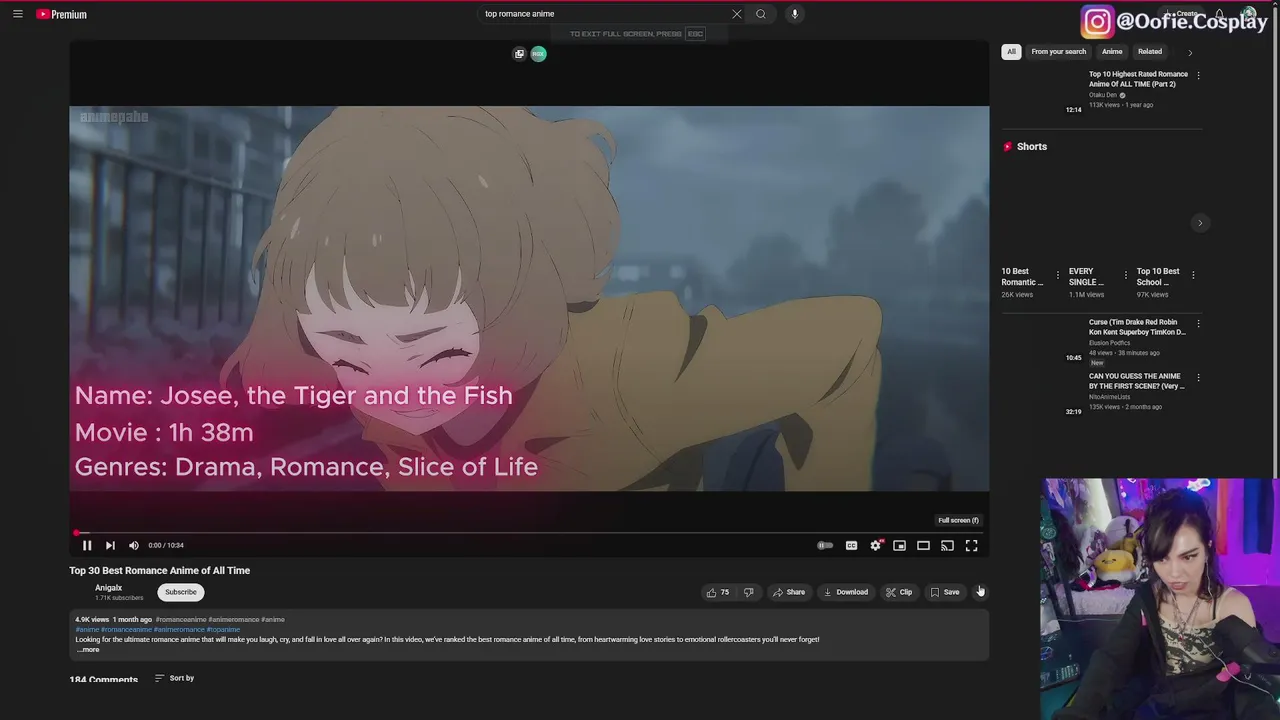1280x720 pixels.
Task: Click the Elusion Podfics channel name
Action: pos(1109,343)
